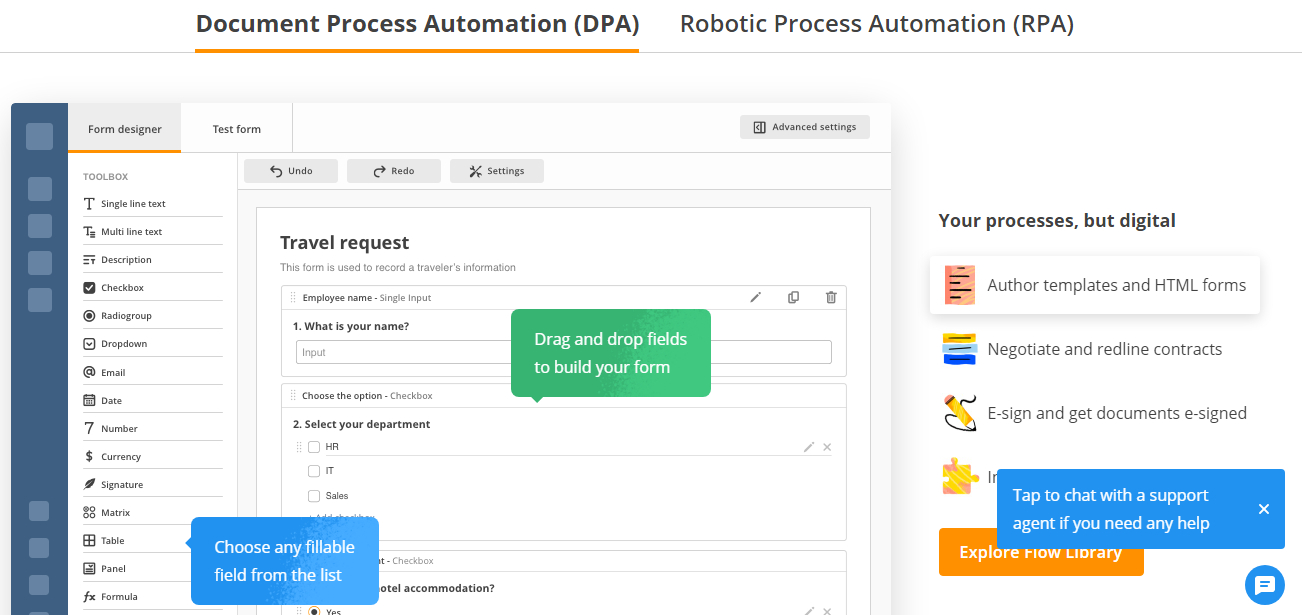The image size is (1302, 615).
Task: Open Advanced settings panel
Action: 805,127
